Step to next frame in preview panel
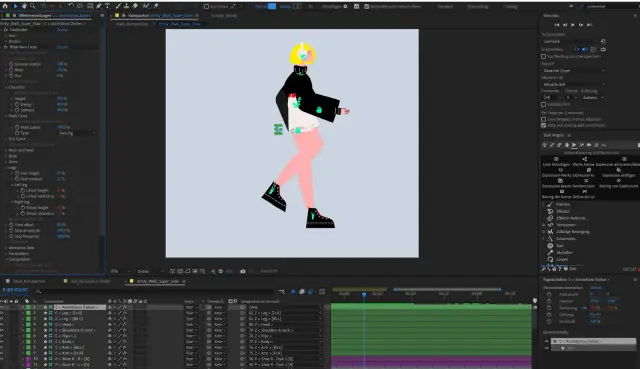The width and height of the screenshot is (640, 369). 581,25
